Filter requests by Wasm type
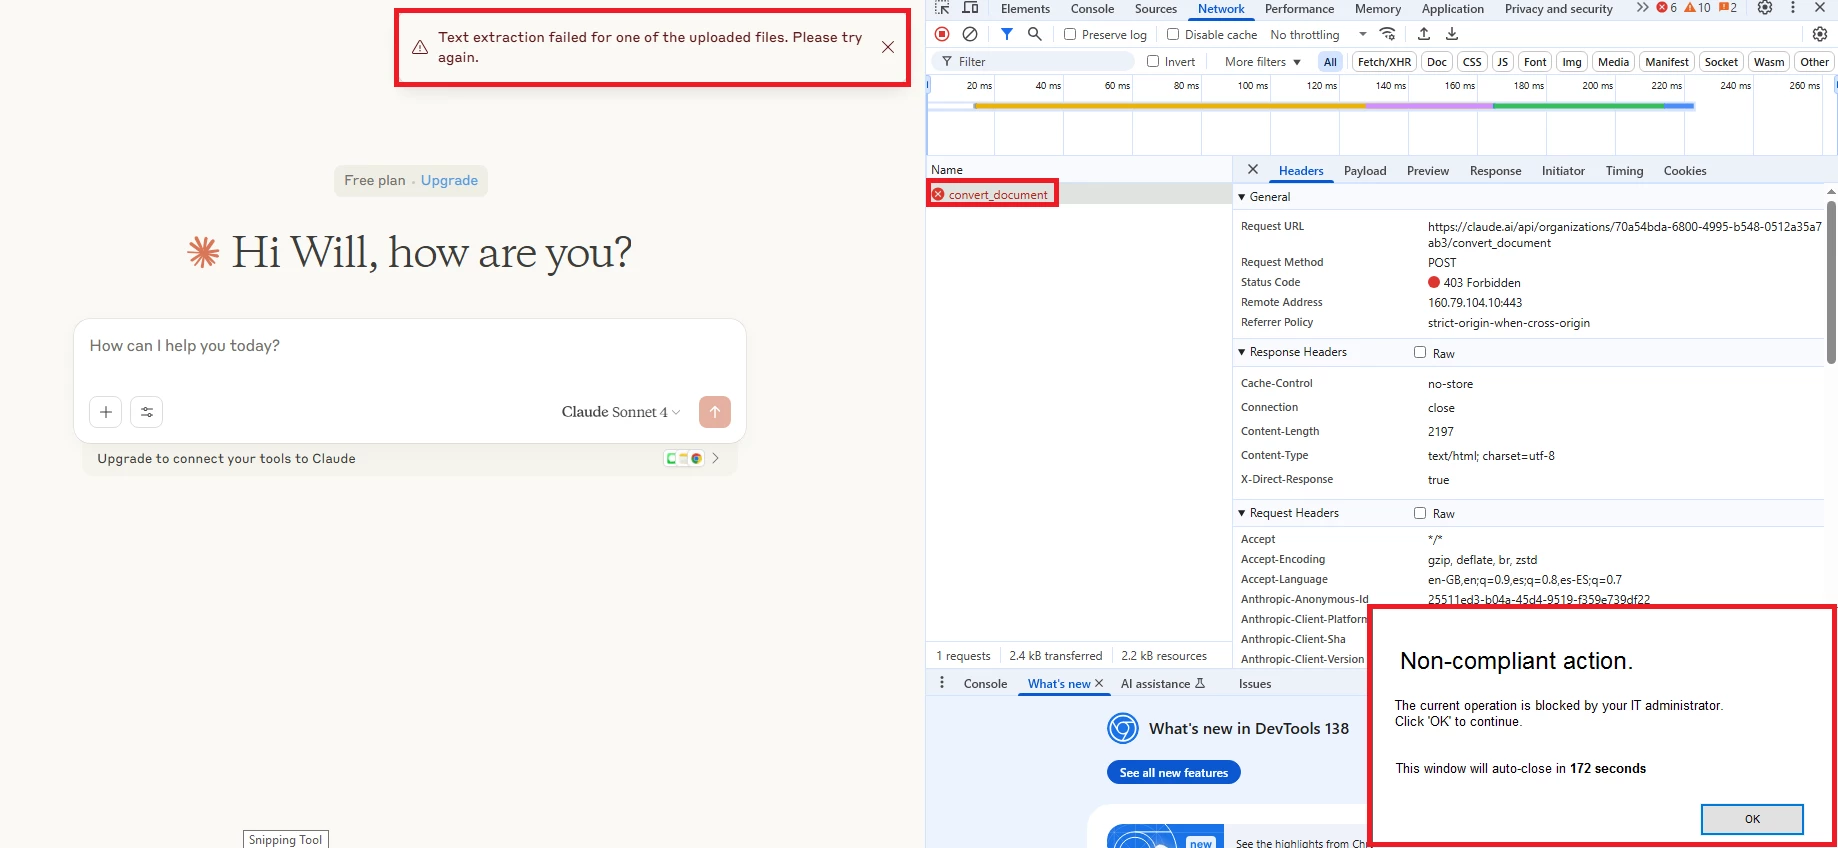Image resolution: width=1838 pixels, height=848 pixels. (x=1768, y=62)
